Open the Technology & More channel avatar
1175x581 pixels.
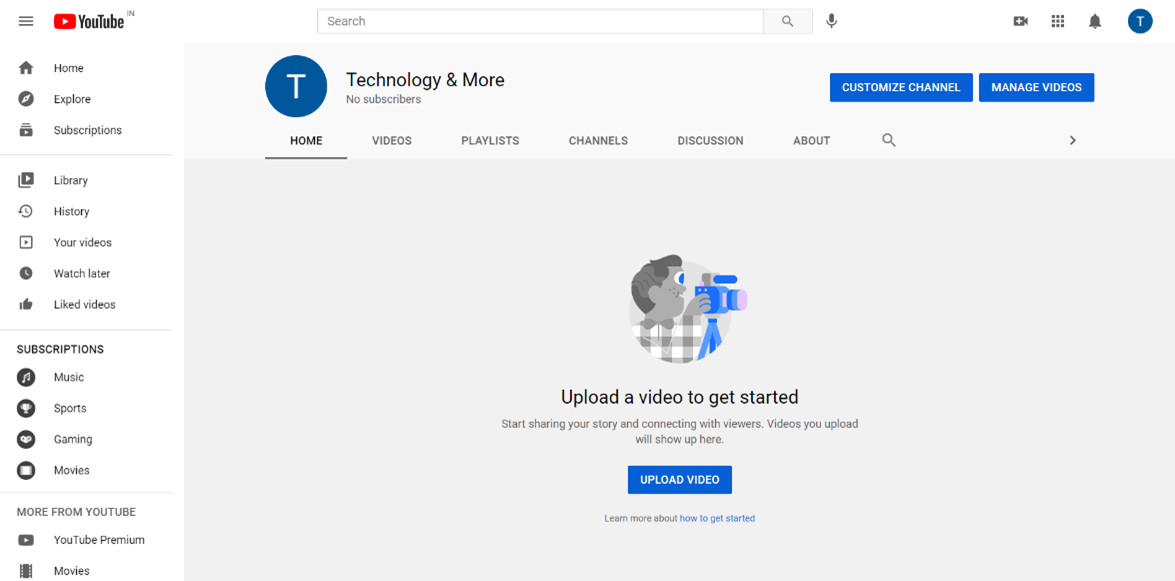(x=296, y=87)
